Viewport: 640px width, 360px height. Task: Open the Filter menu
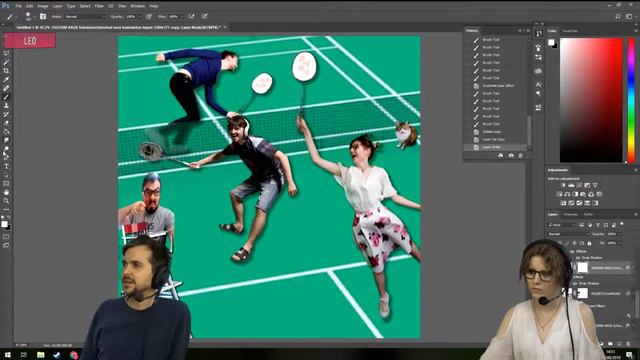pos(99,6)
